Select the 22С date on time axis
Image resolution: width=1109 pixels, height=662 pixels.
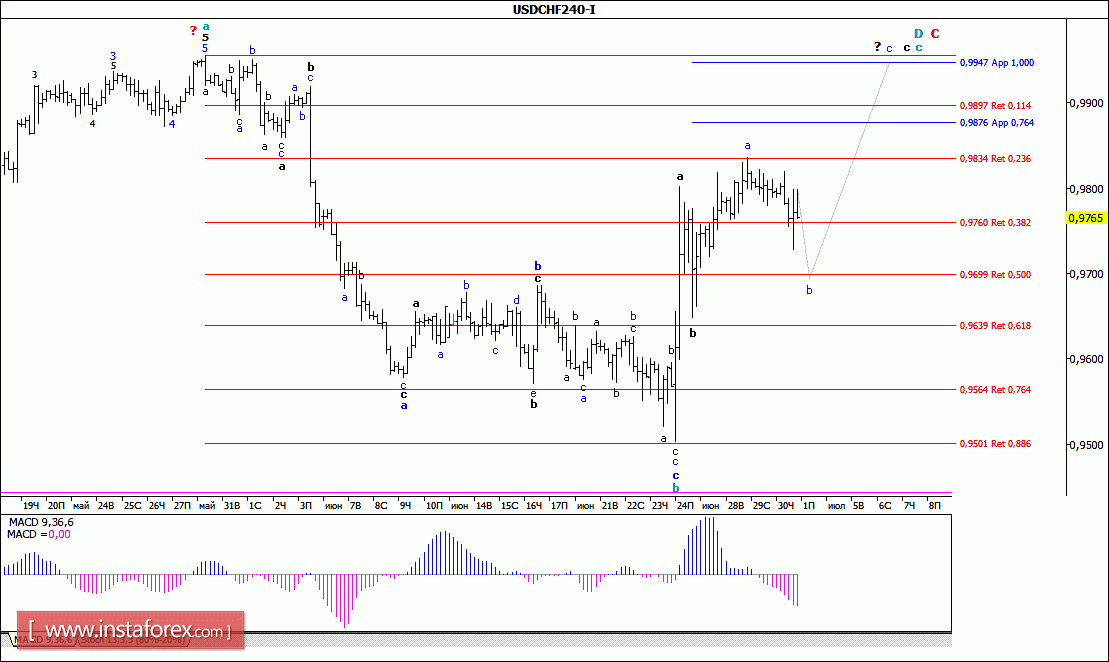[636, 506]
